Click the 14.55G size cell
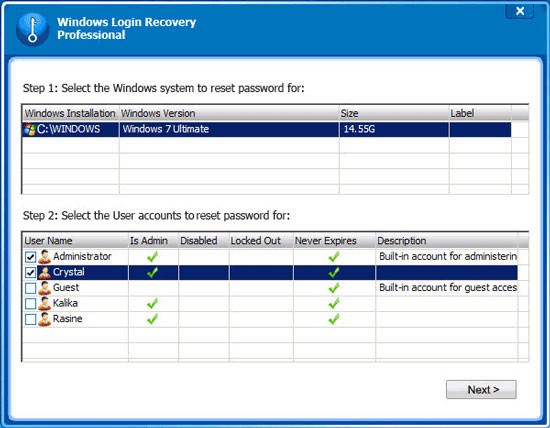 tap(394, 129)
